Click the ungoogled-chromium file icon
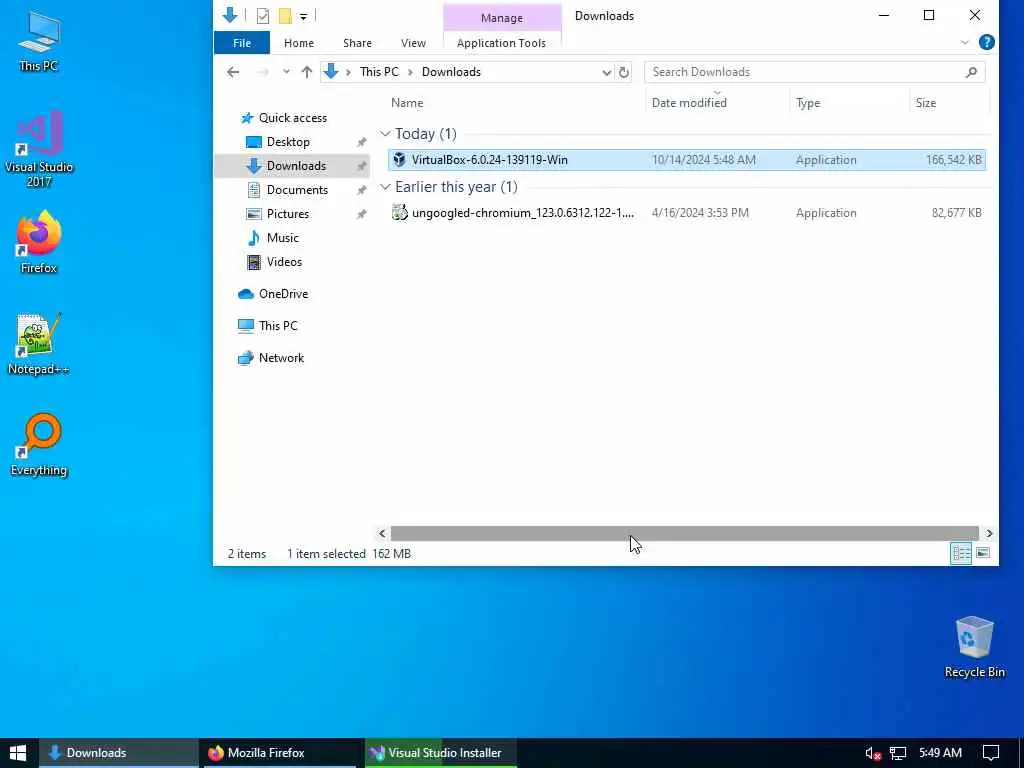The image size is (1024, 768). [399, 212]
